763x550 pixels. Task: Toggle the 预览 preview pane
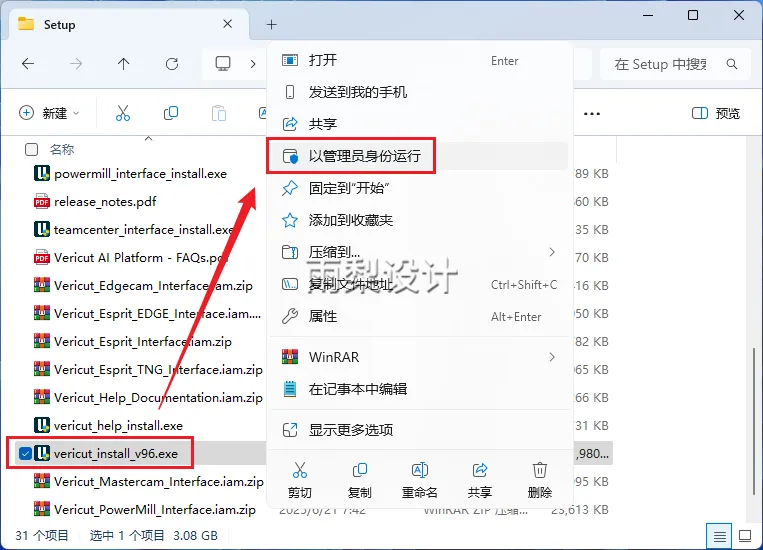pyautogui.click(x=716, y=113)
